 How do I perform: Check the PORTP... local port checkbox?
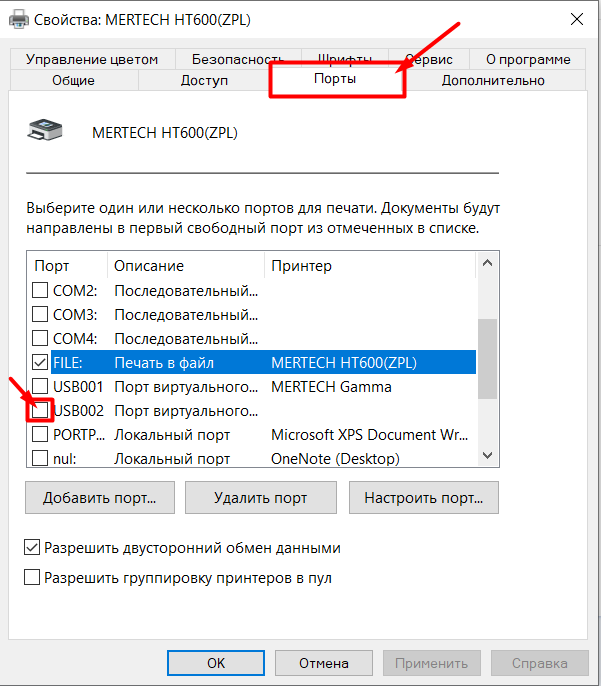pos(40,434)
